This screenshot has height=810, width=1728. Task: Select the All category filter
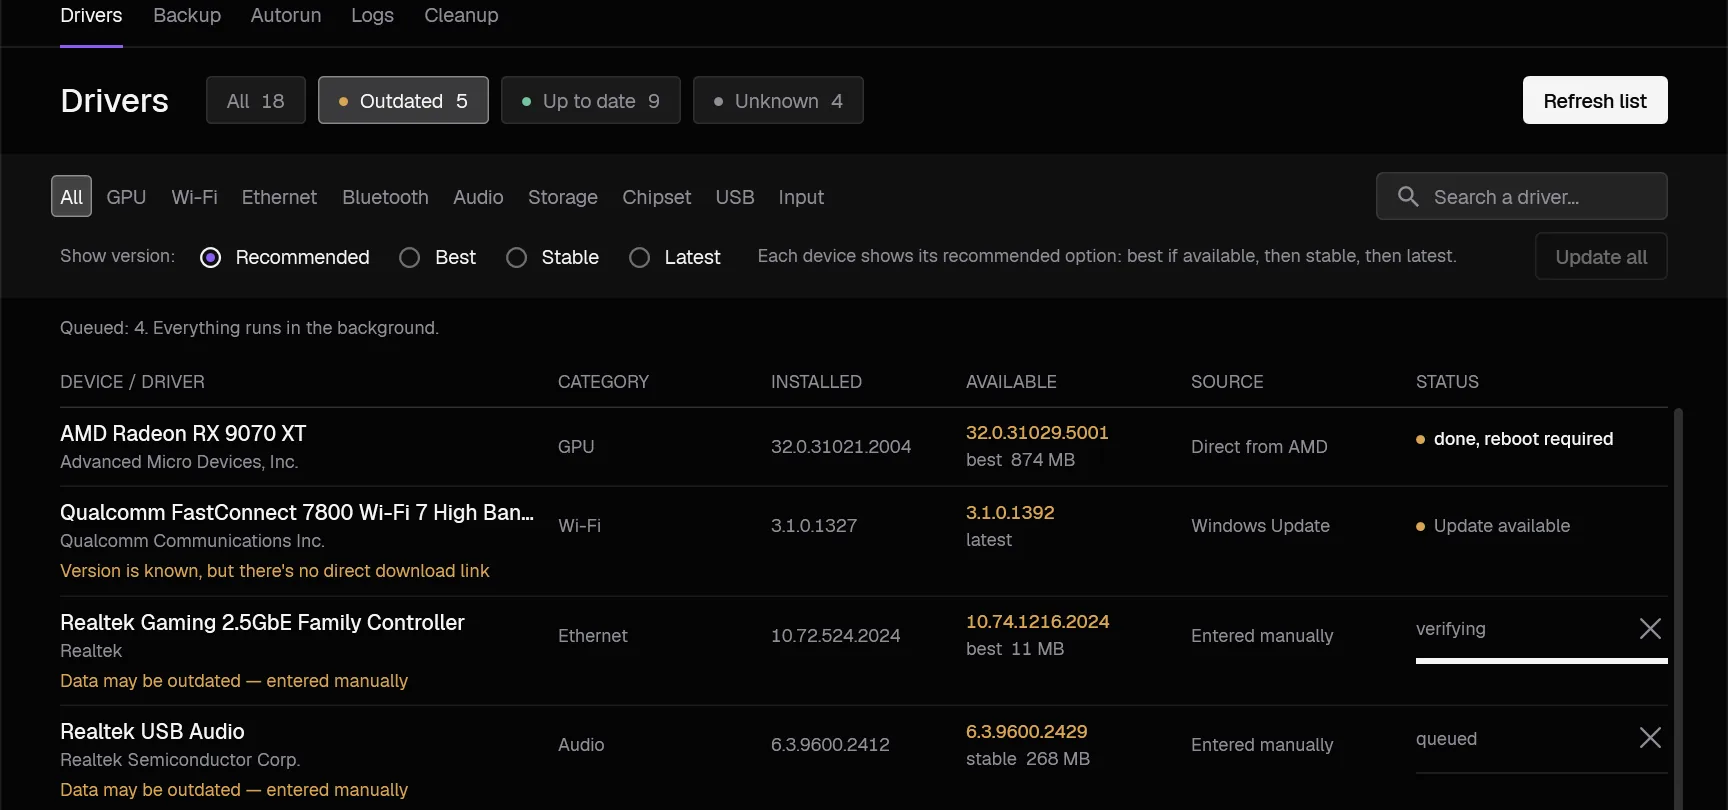[x=71, y=196]
